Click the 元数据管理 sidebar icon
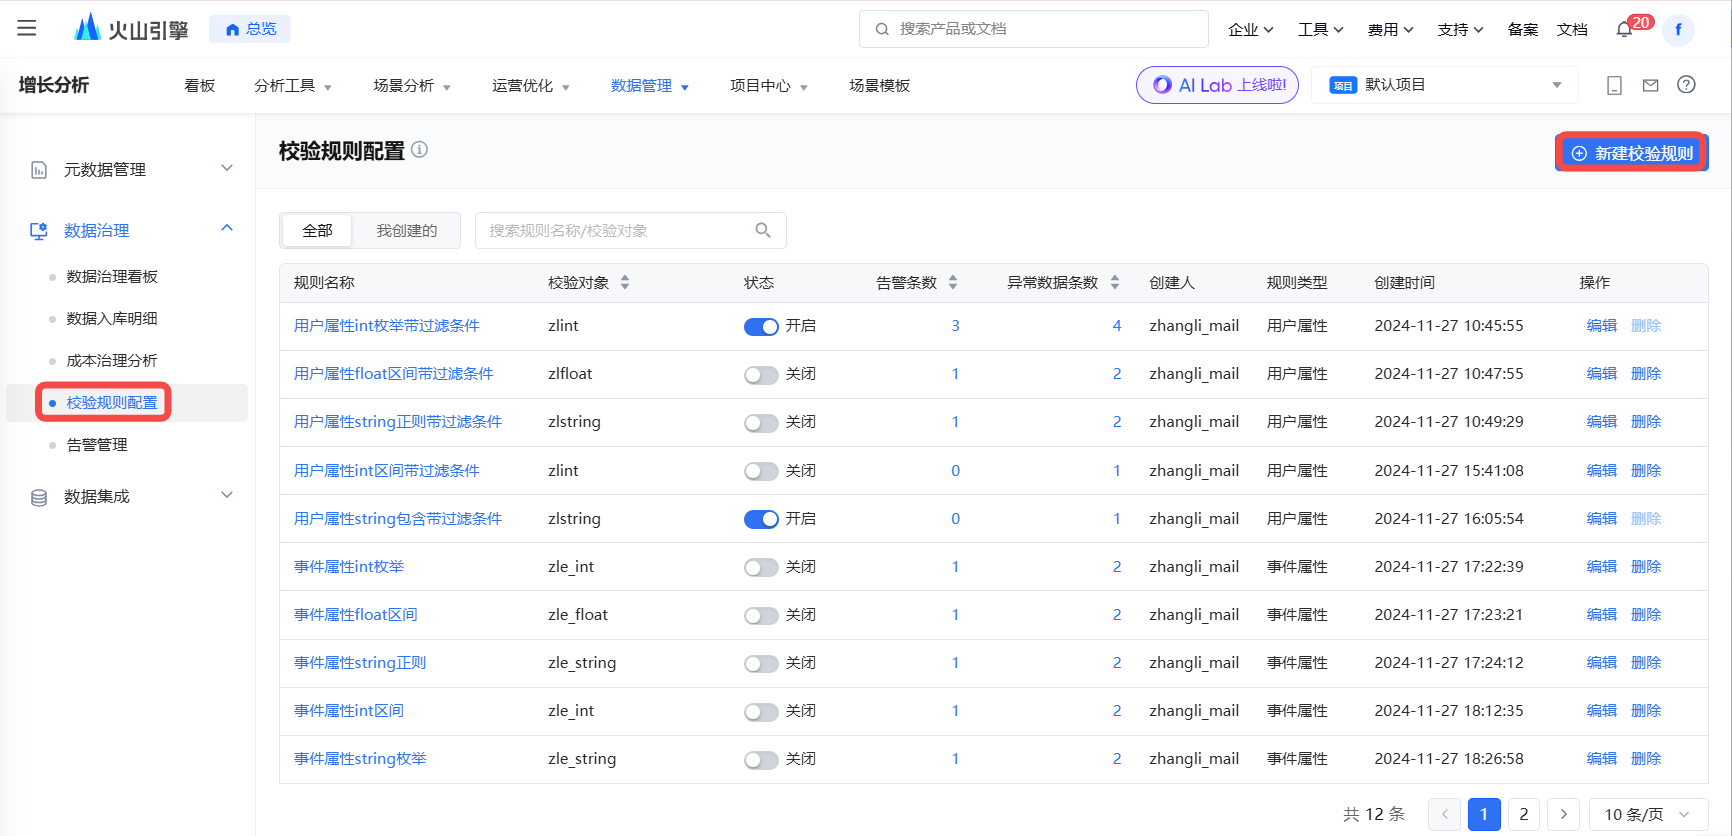Viewport: 1732px width, 836px height. click(39, 169)
